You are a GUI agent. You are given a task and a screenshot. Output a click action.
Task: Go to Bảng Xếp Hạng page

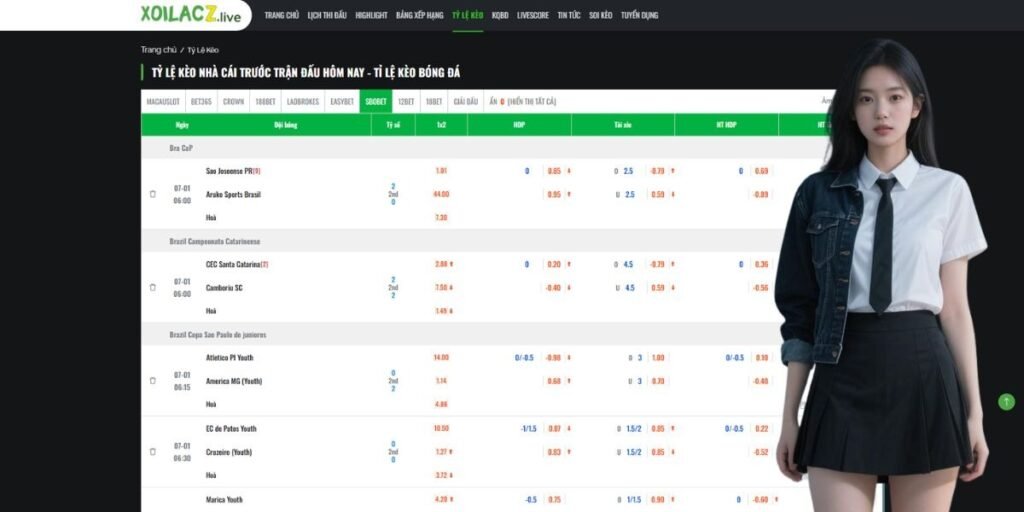coord(419,16)
